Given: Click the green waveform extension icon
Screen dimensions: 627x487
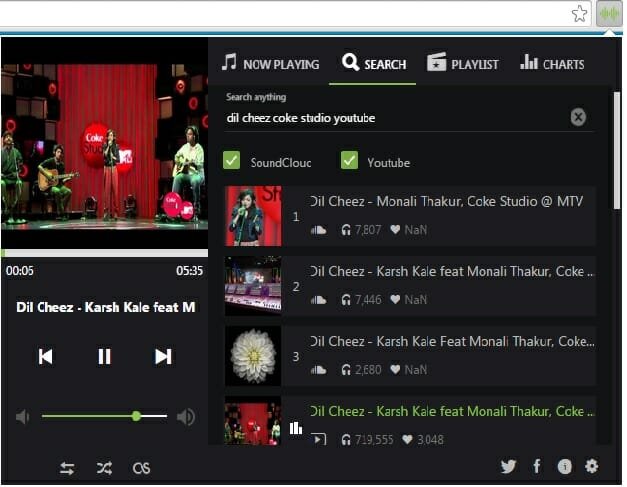Looking at the screenshot, I should coord(609,14).
